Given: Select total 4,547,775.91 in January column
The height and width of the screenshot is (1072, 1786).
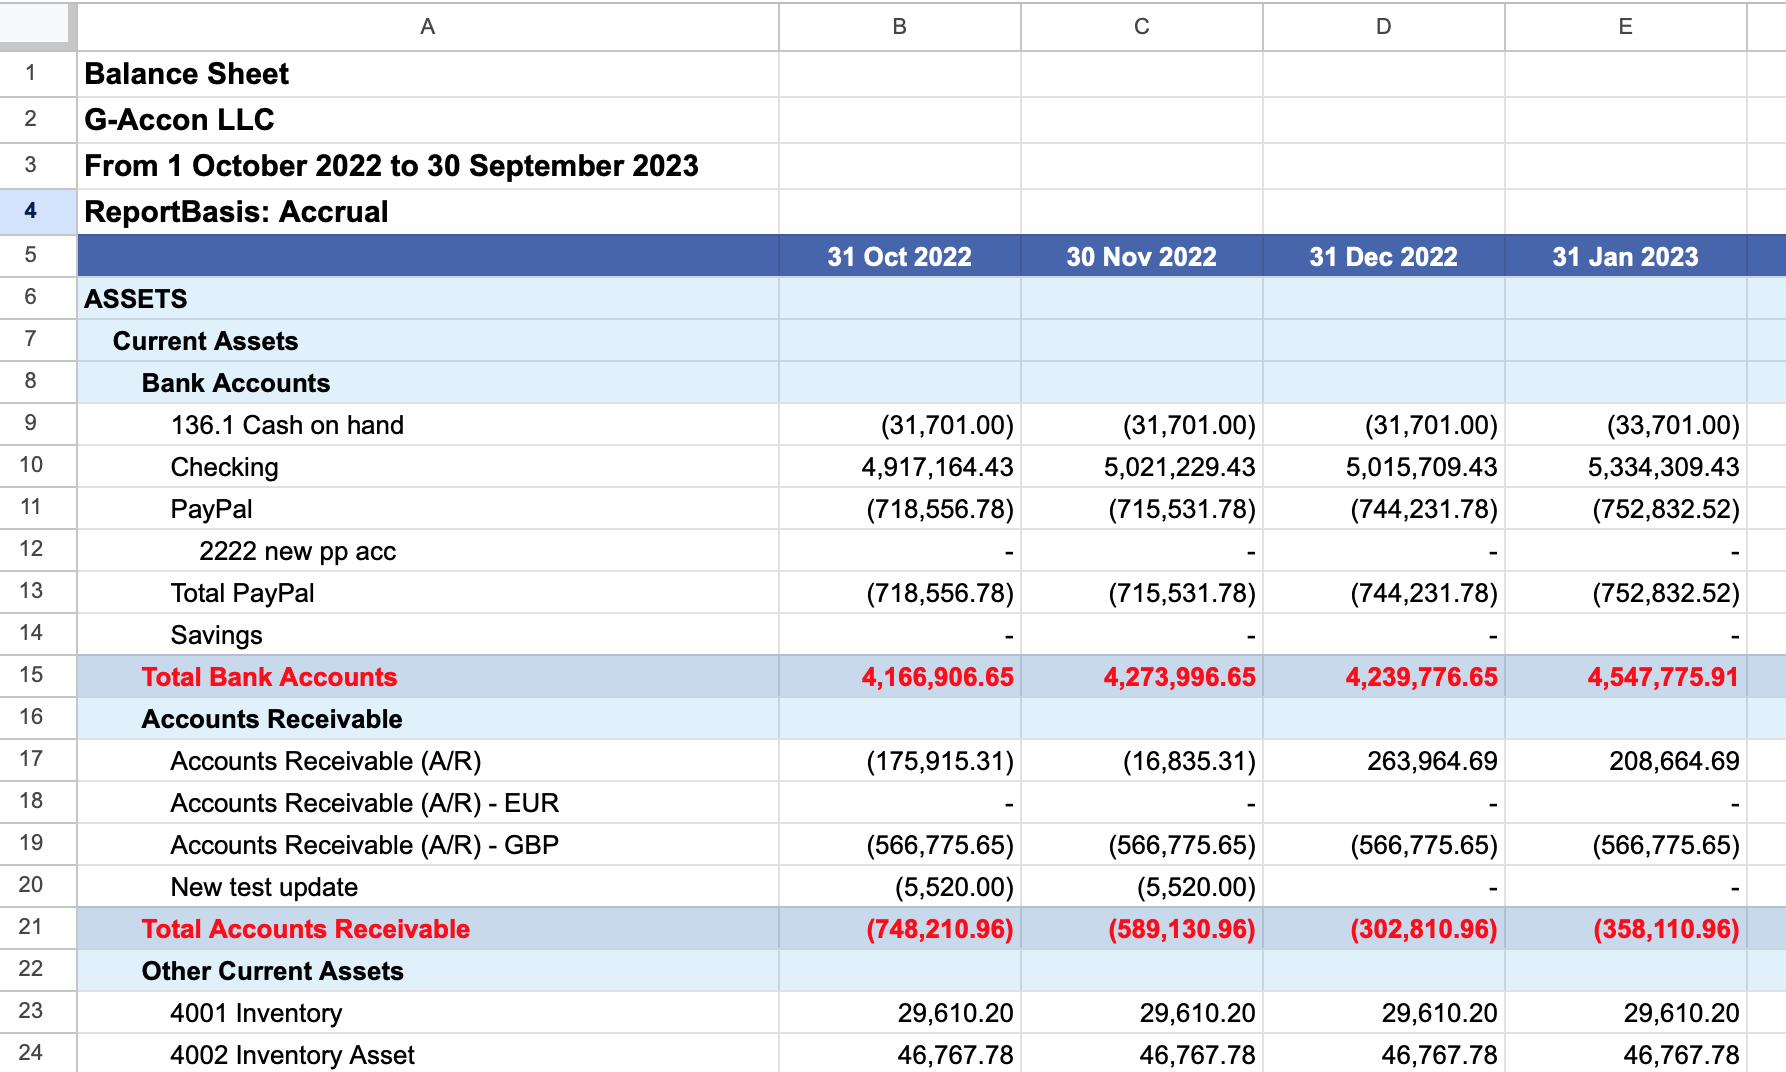Looking at the screenshot, I should pos(1626,677).
